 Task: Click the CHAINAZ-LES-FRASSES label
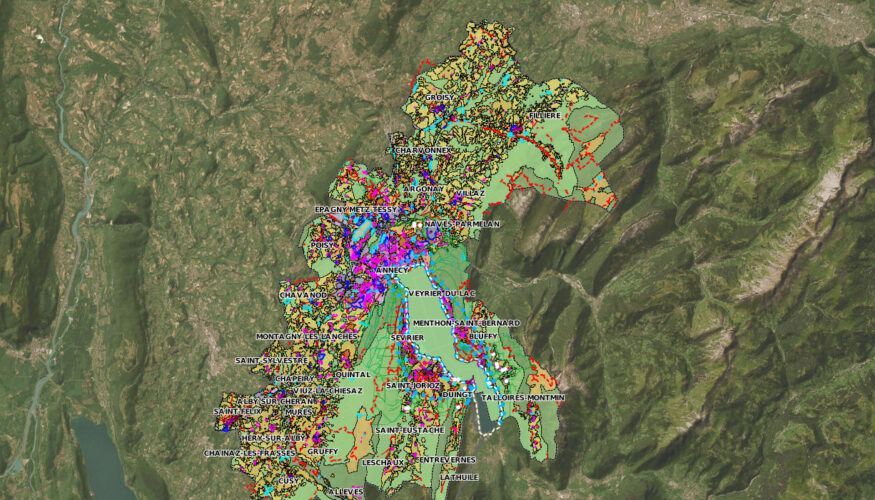(x=249, y=453)
